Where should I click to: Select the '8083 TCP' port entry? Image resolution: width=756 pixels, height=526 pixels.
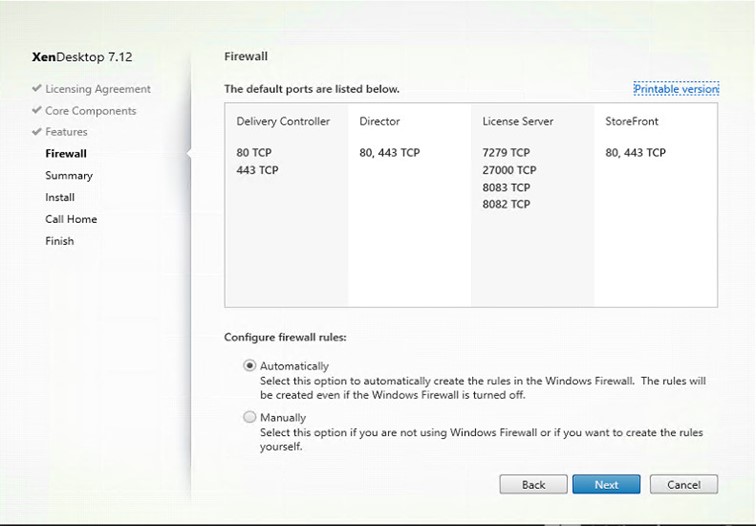pyautogui.click(x=506, y=187)
